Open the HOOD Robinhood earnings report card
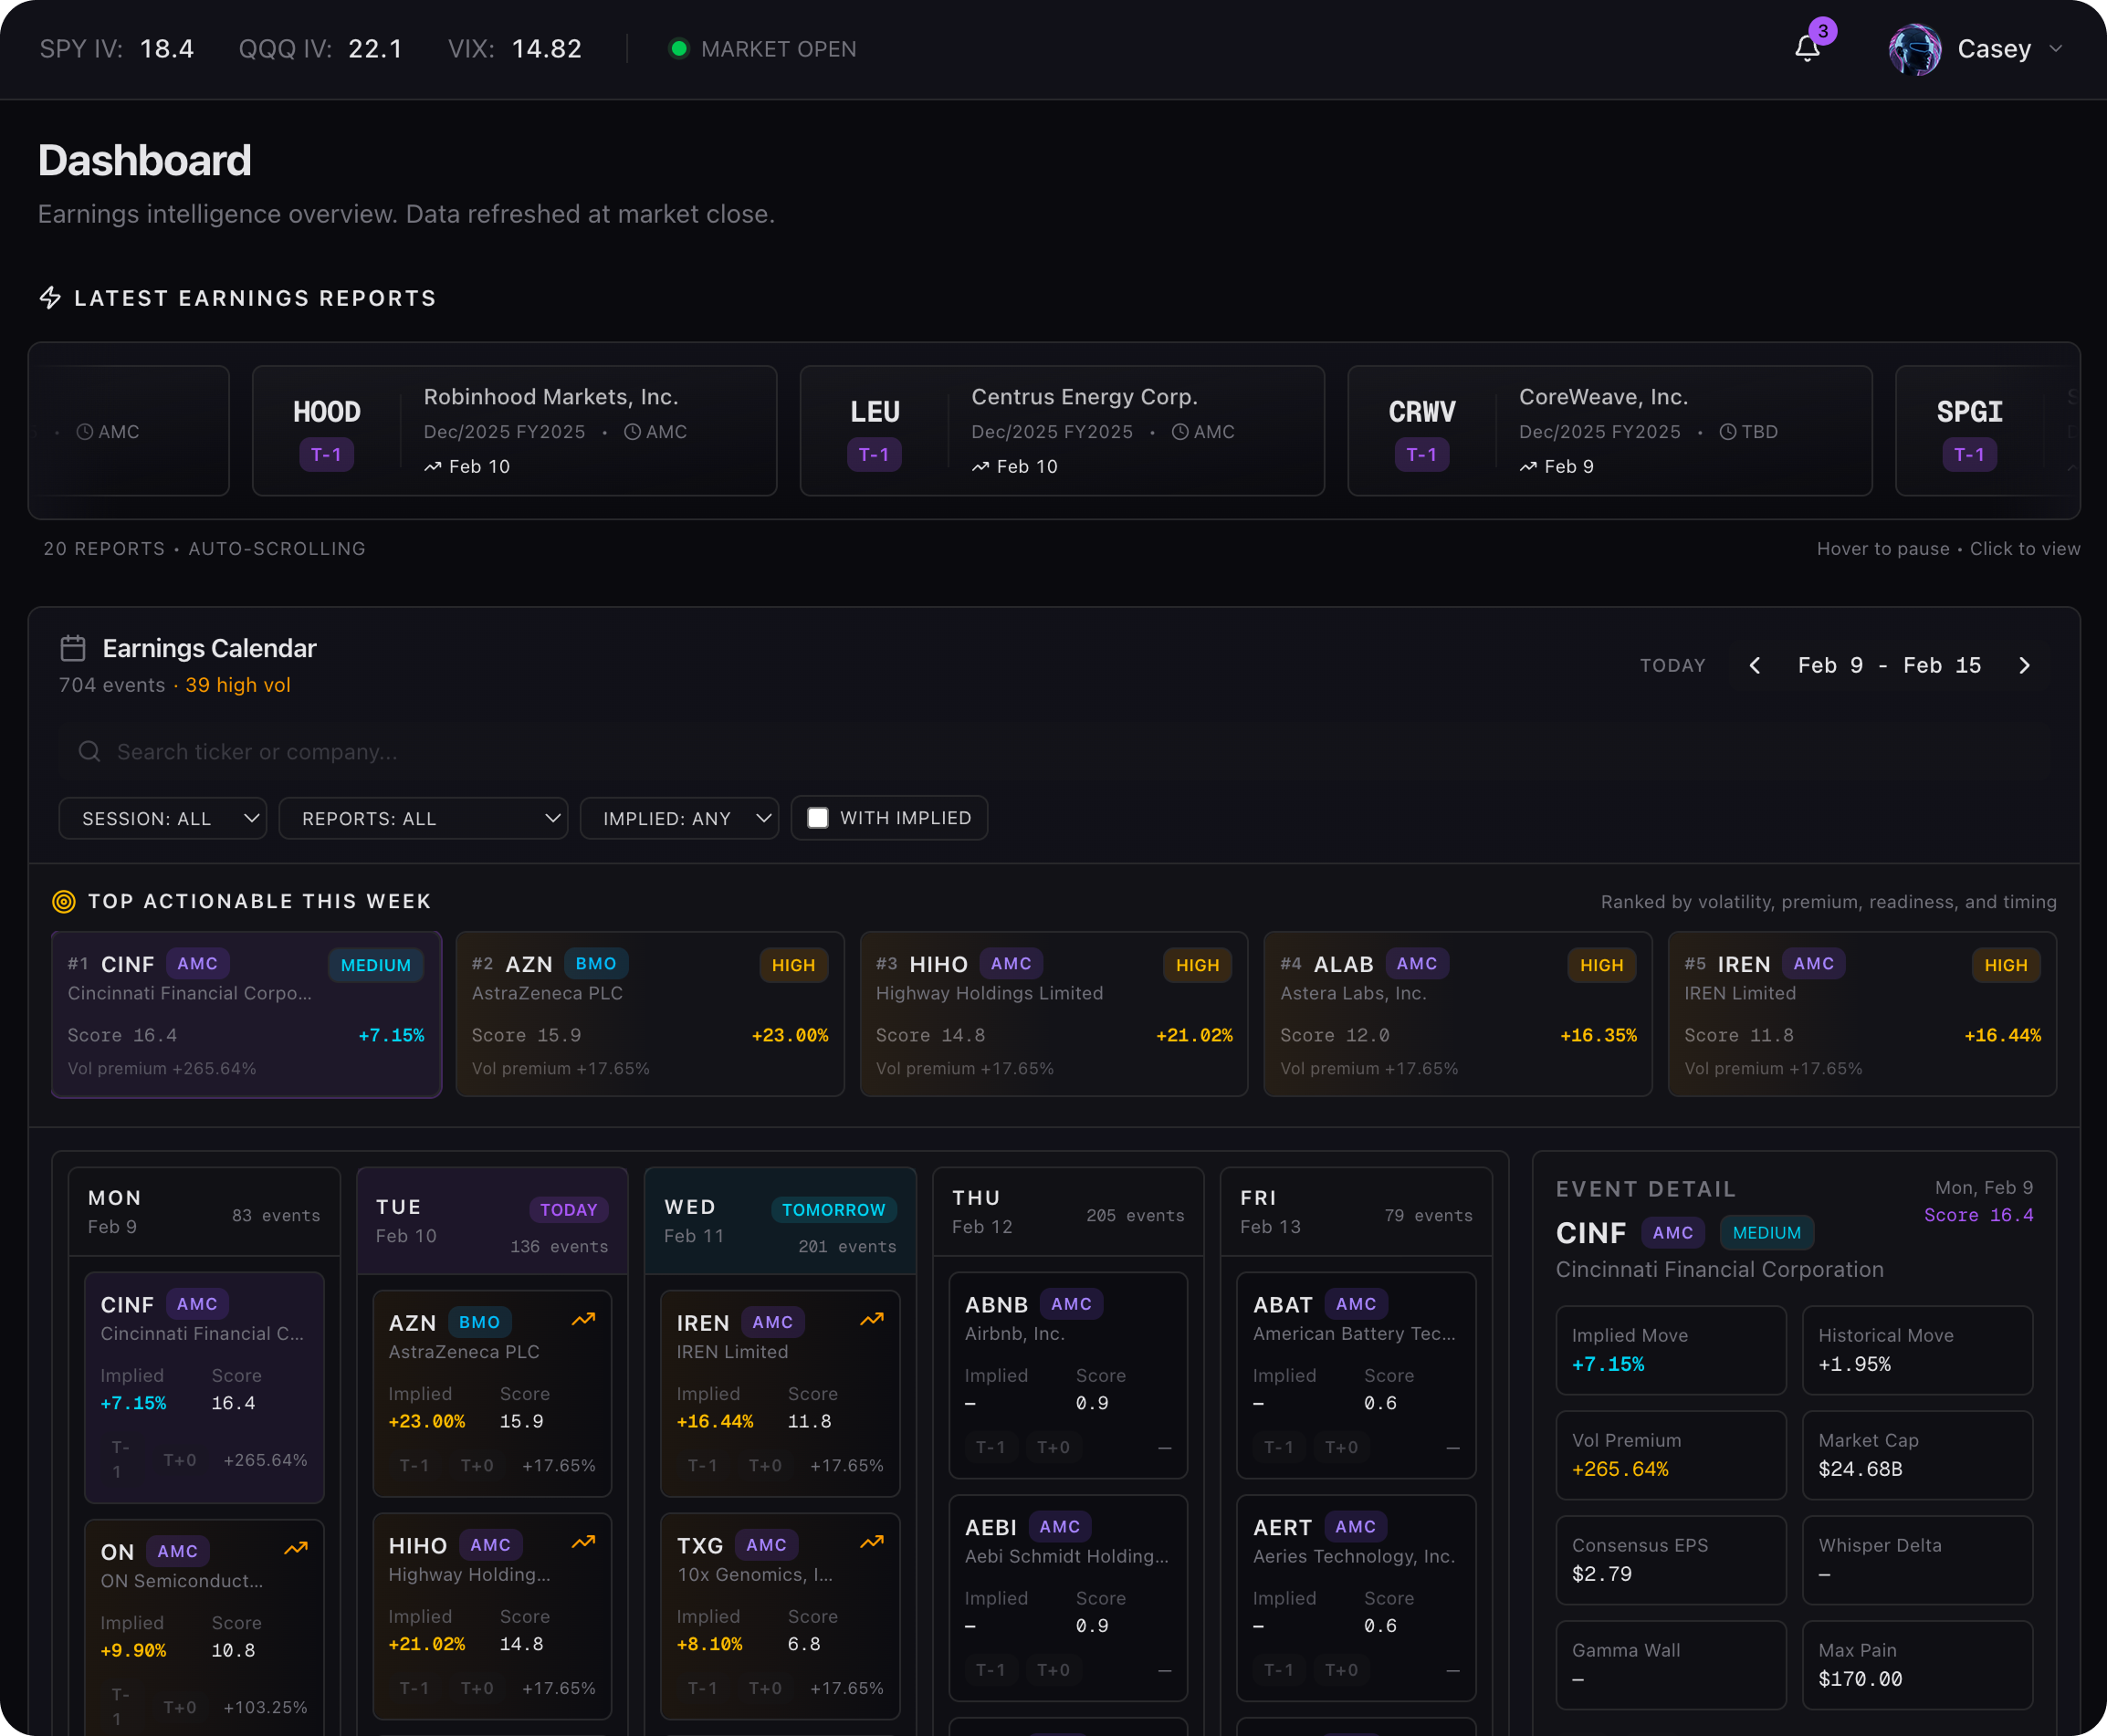 coord(514,430)
